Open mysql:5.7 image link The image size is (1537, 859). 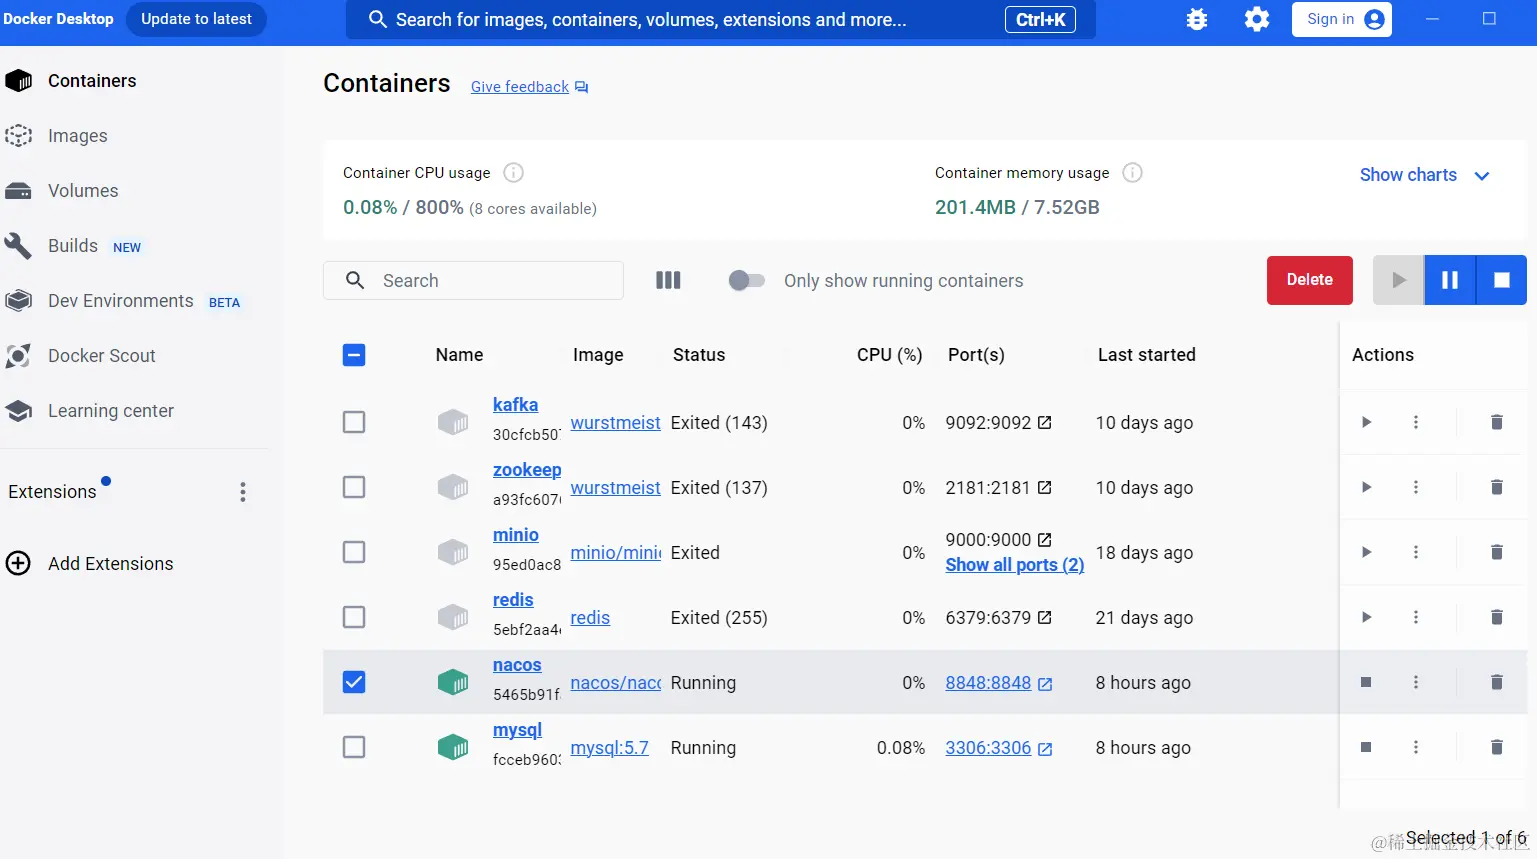(x=609, y=748)
